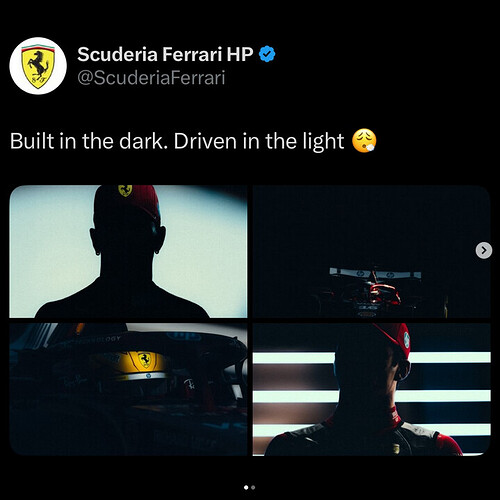Click the right HP logo on the rear wing
This screenshot has height=500, width=500.
click(x=390, y=275)
